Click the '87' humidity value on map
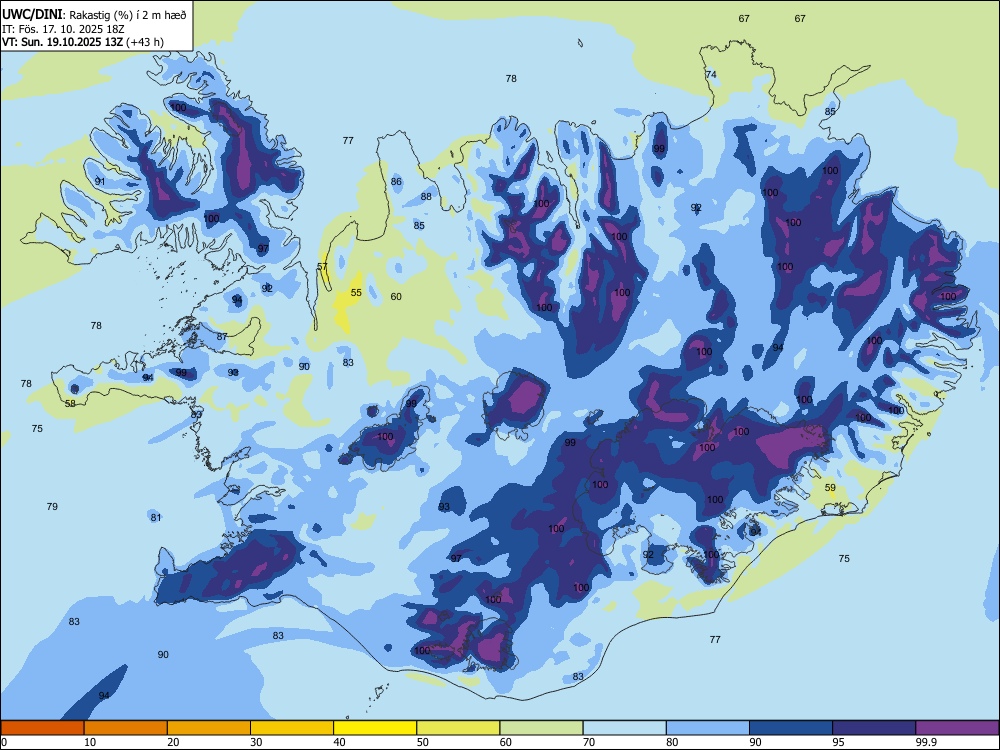 click(x=222, y=337)
